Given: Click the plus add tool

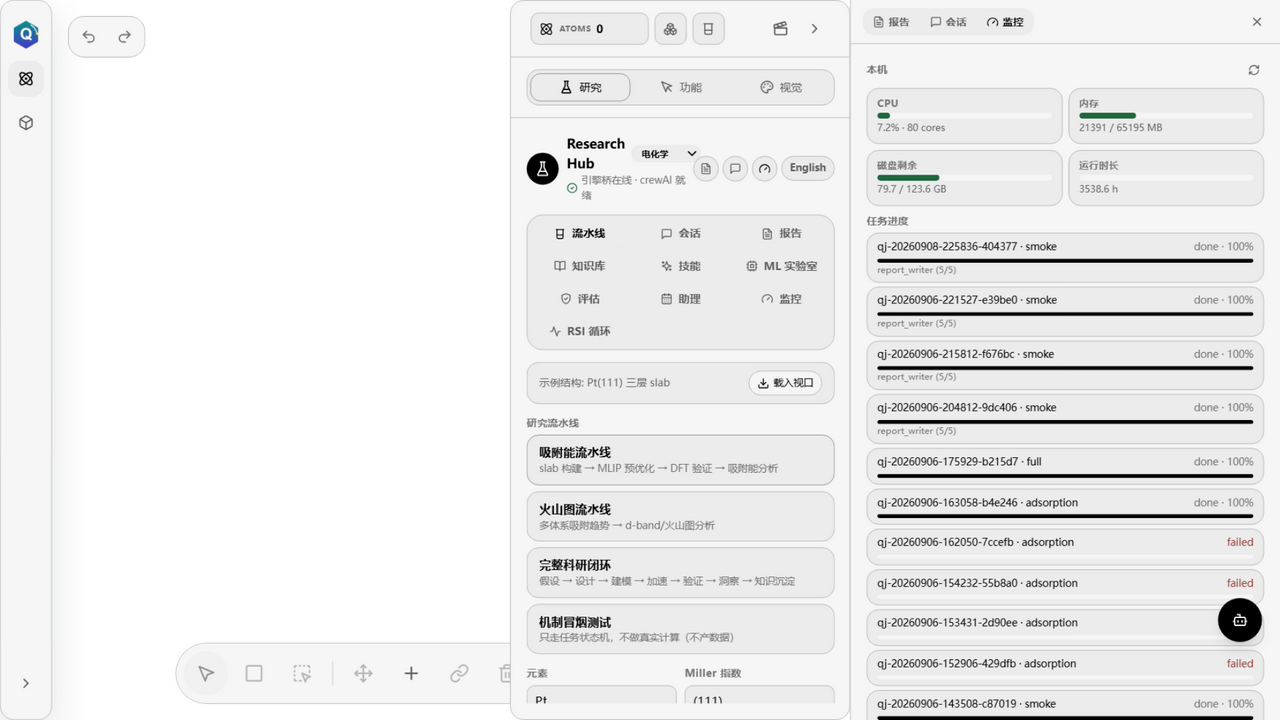Looking at the screenshot, I should 411,674.
